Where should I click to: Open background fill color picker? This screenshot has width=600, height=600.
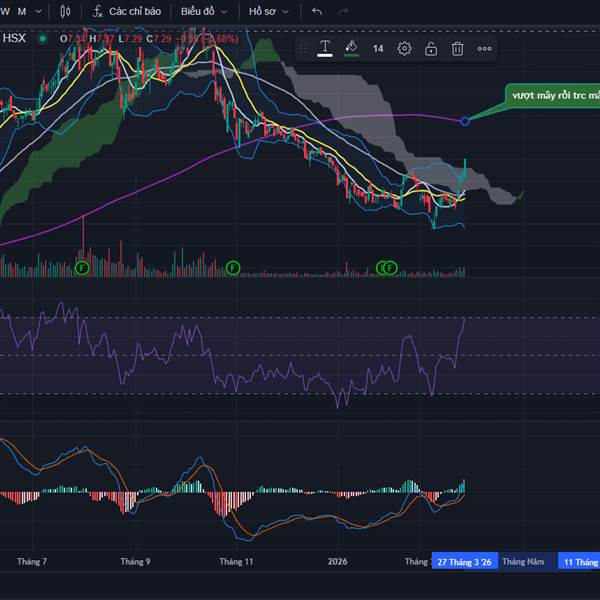351,49
